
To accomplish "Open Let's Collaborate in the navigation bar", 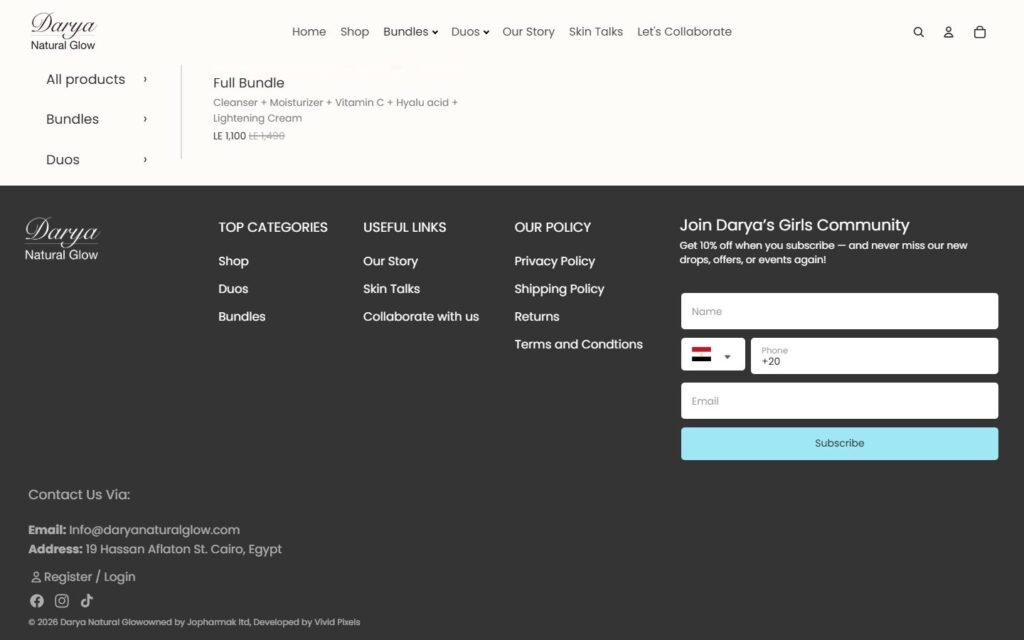I will point(684,31).
